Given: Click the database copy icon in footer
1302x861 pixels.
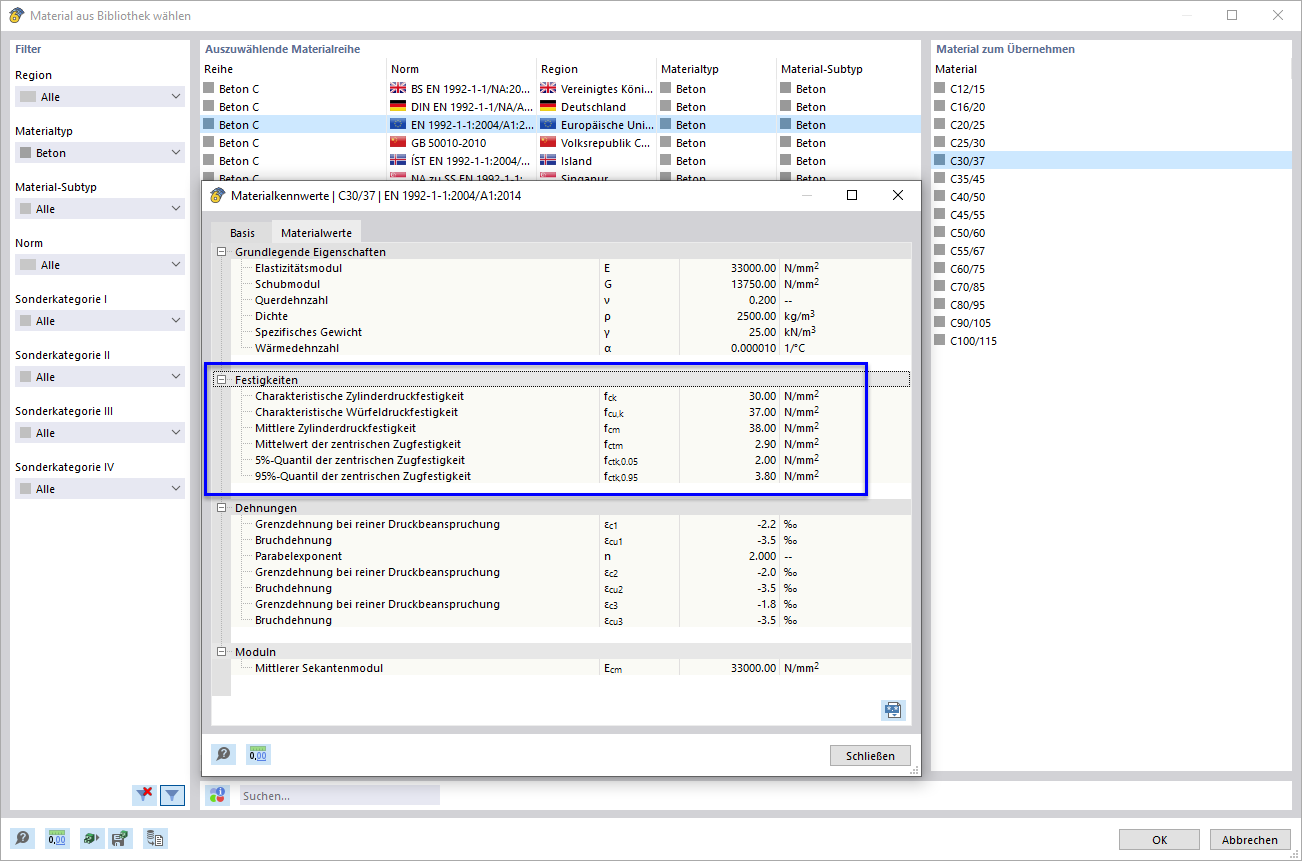Looking at the screenshot, I should coord(155,839).
